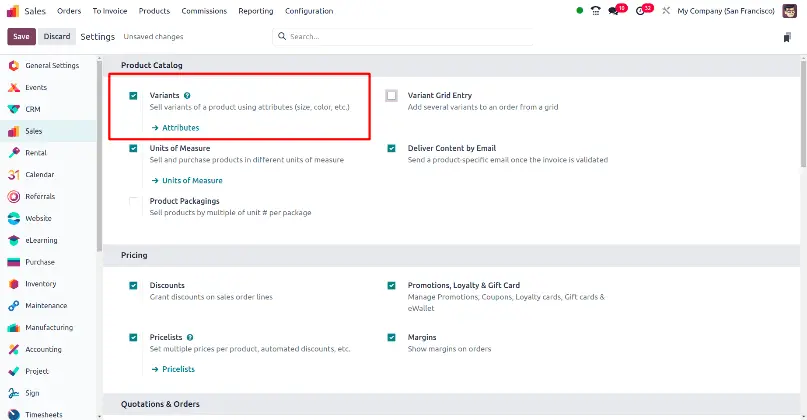
Task: Uncheck the Discounts checkbox
Action: pyautogui.click(x=133, y=285)
